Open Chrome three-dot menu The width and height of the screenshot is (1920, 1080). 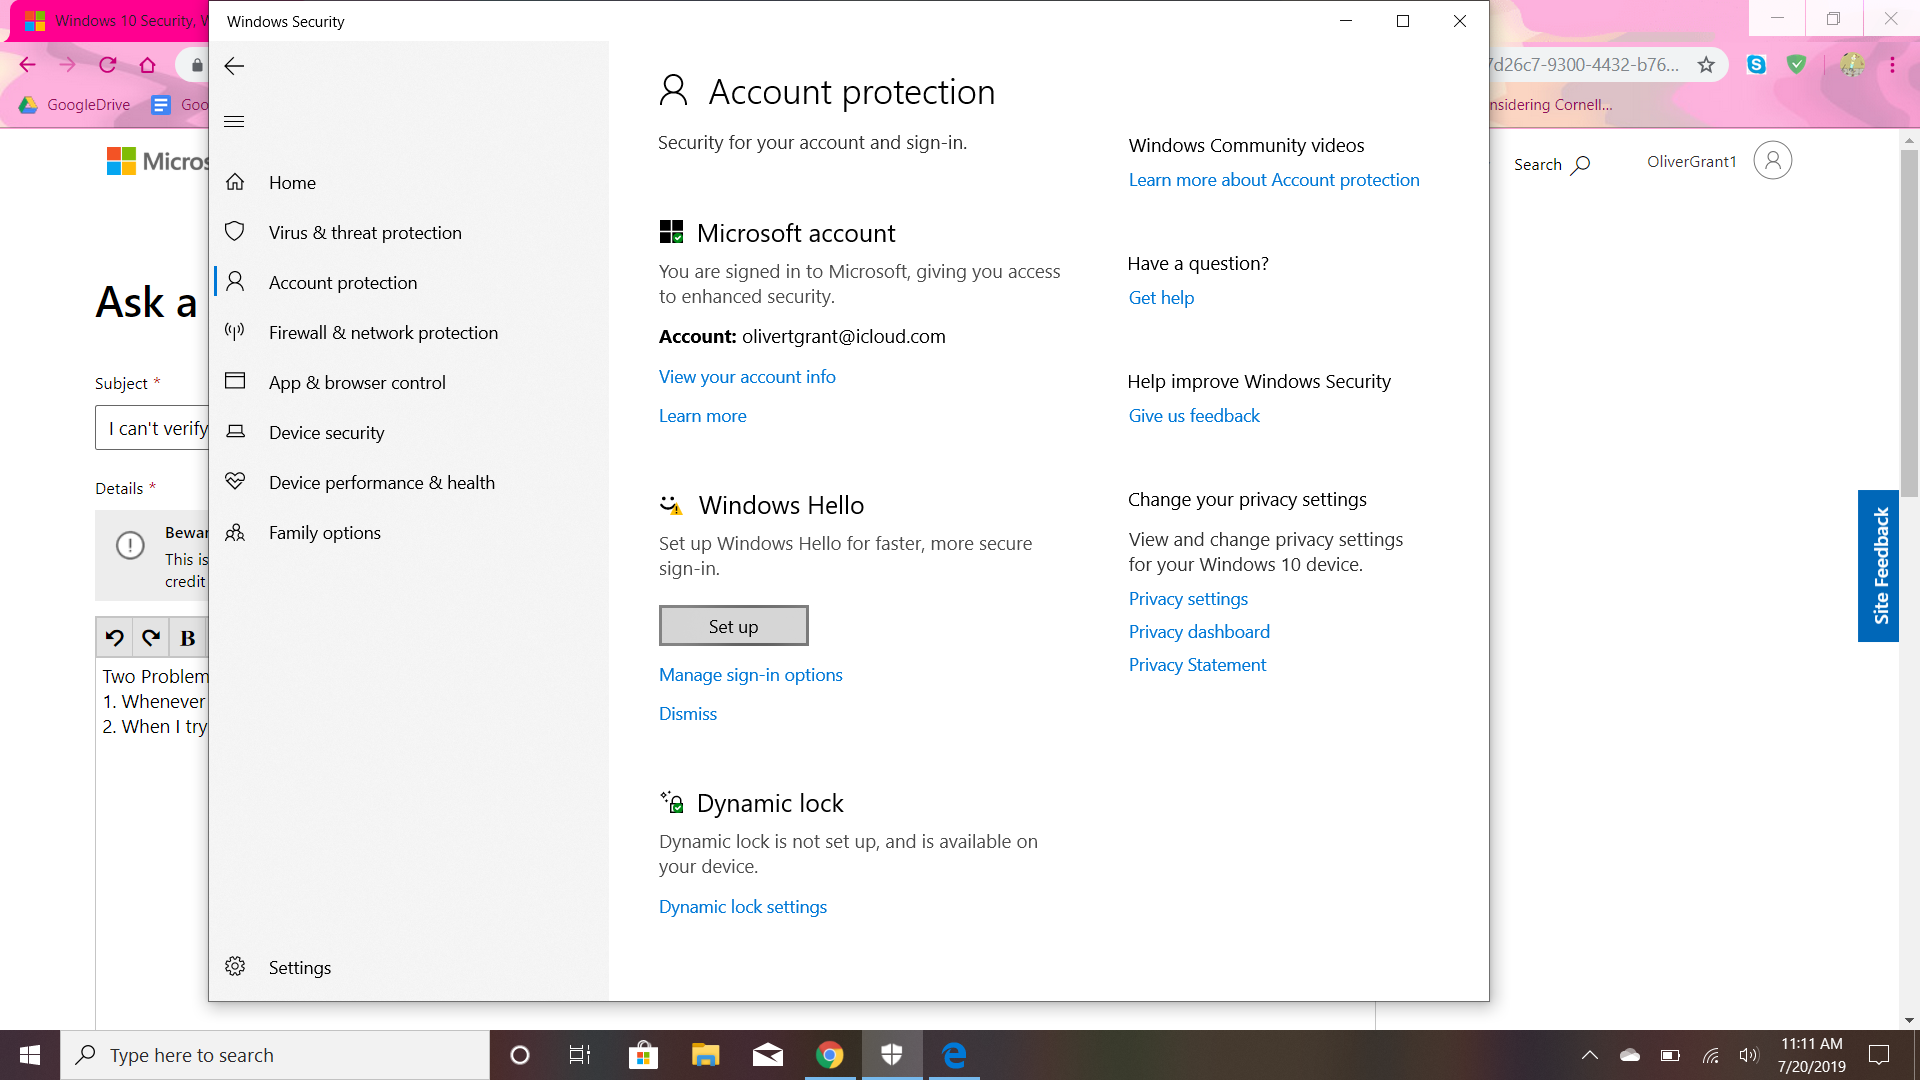[1892, 65]
